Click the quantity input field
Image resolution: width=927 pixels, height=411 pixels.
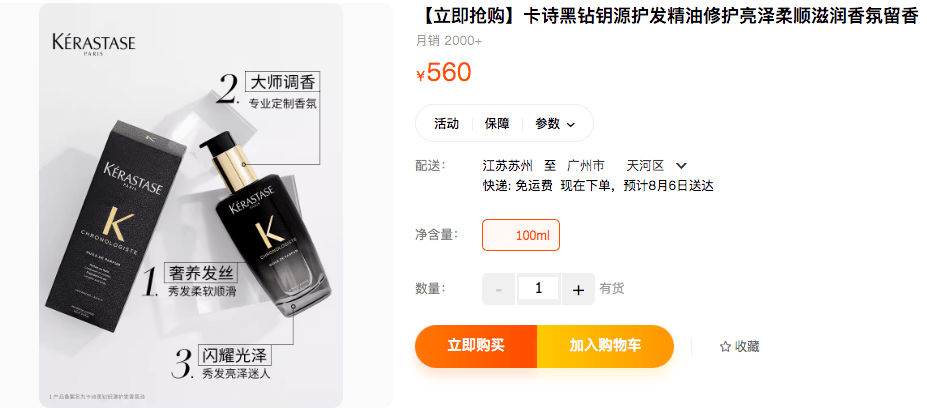538,289
